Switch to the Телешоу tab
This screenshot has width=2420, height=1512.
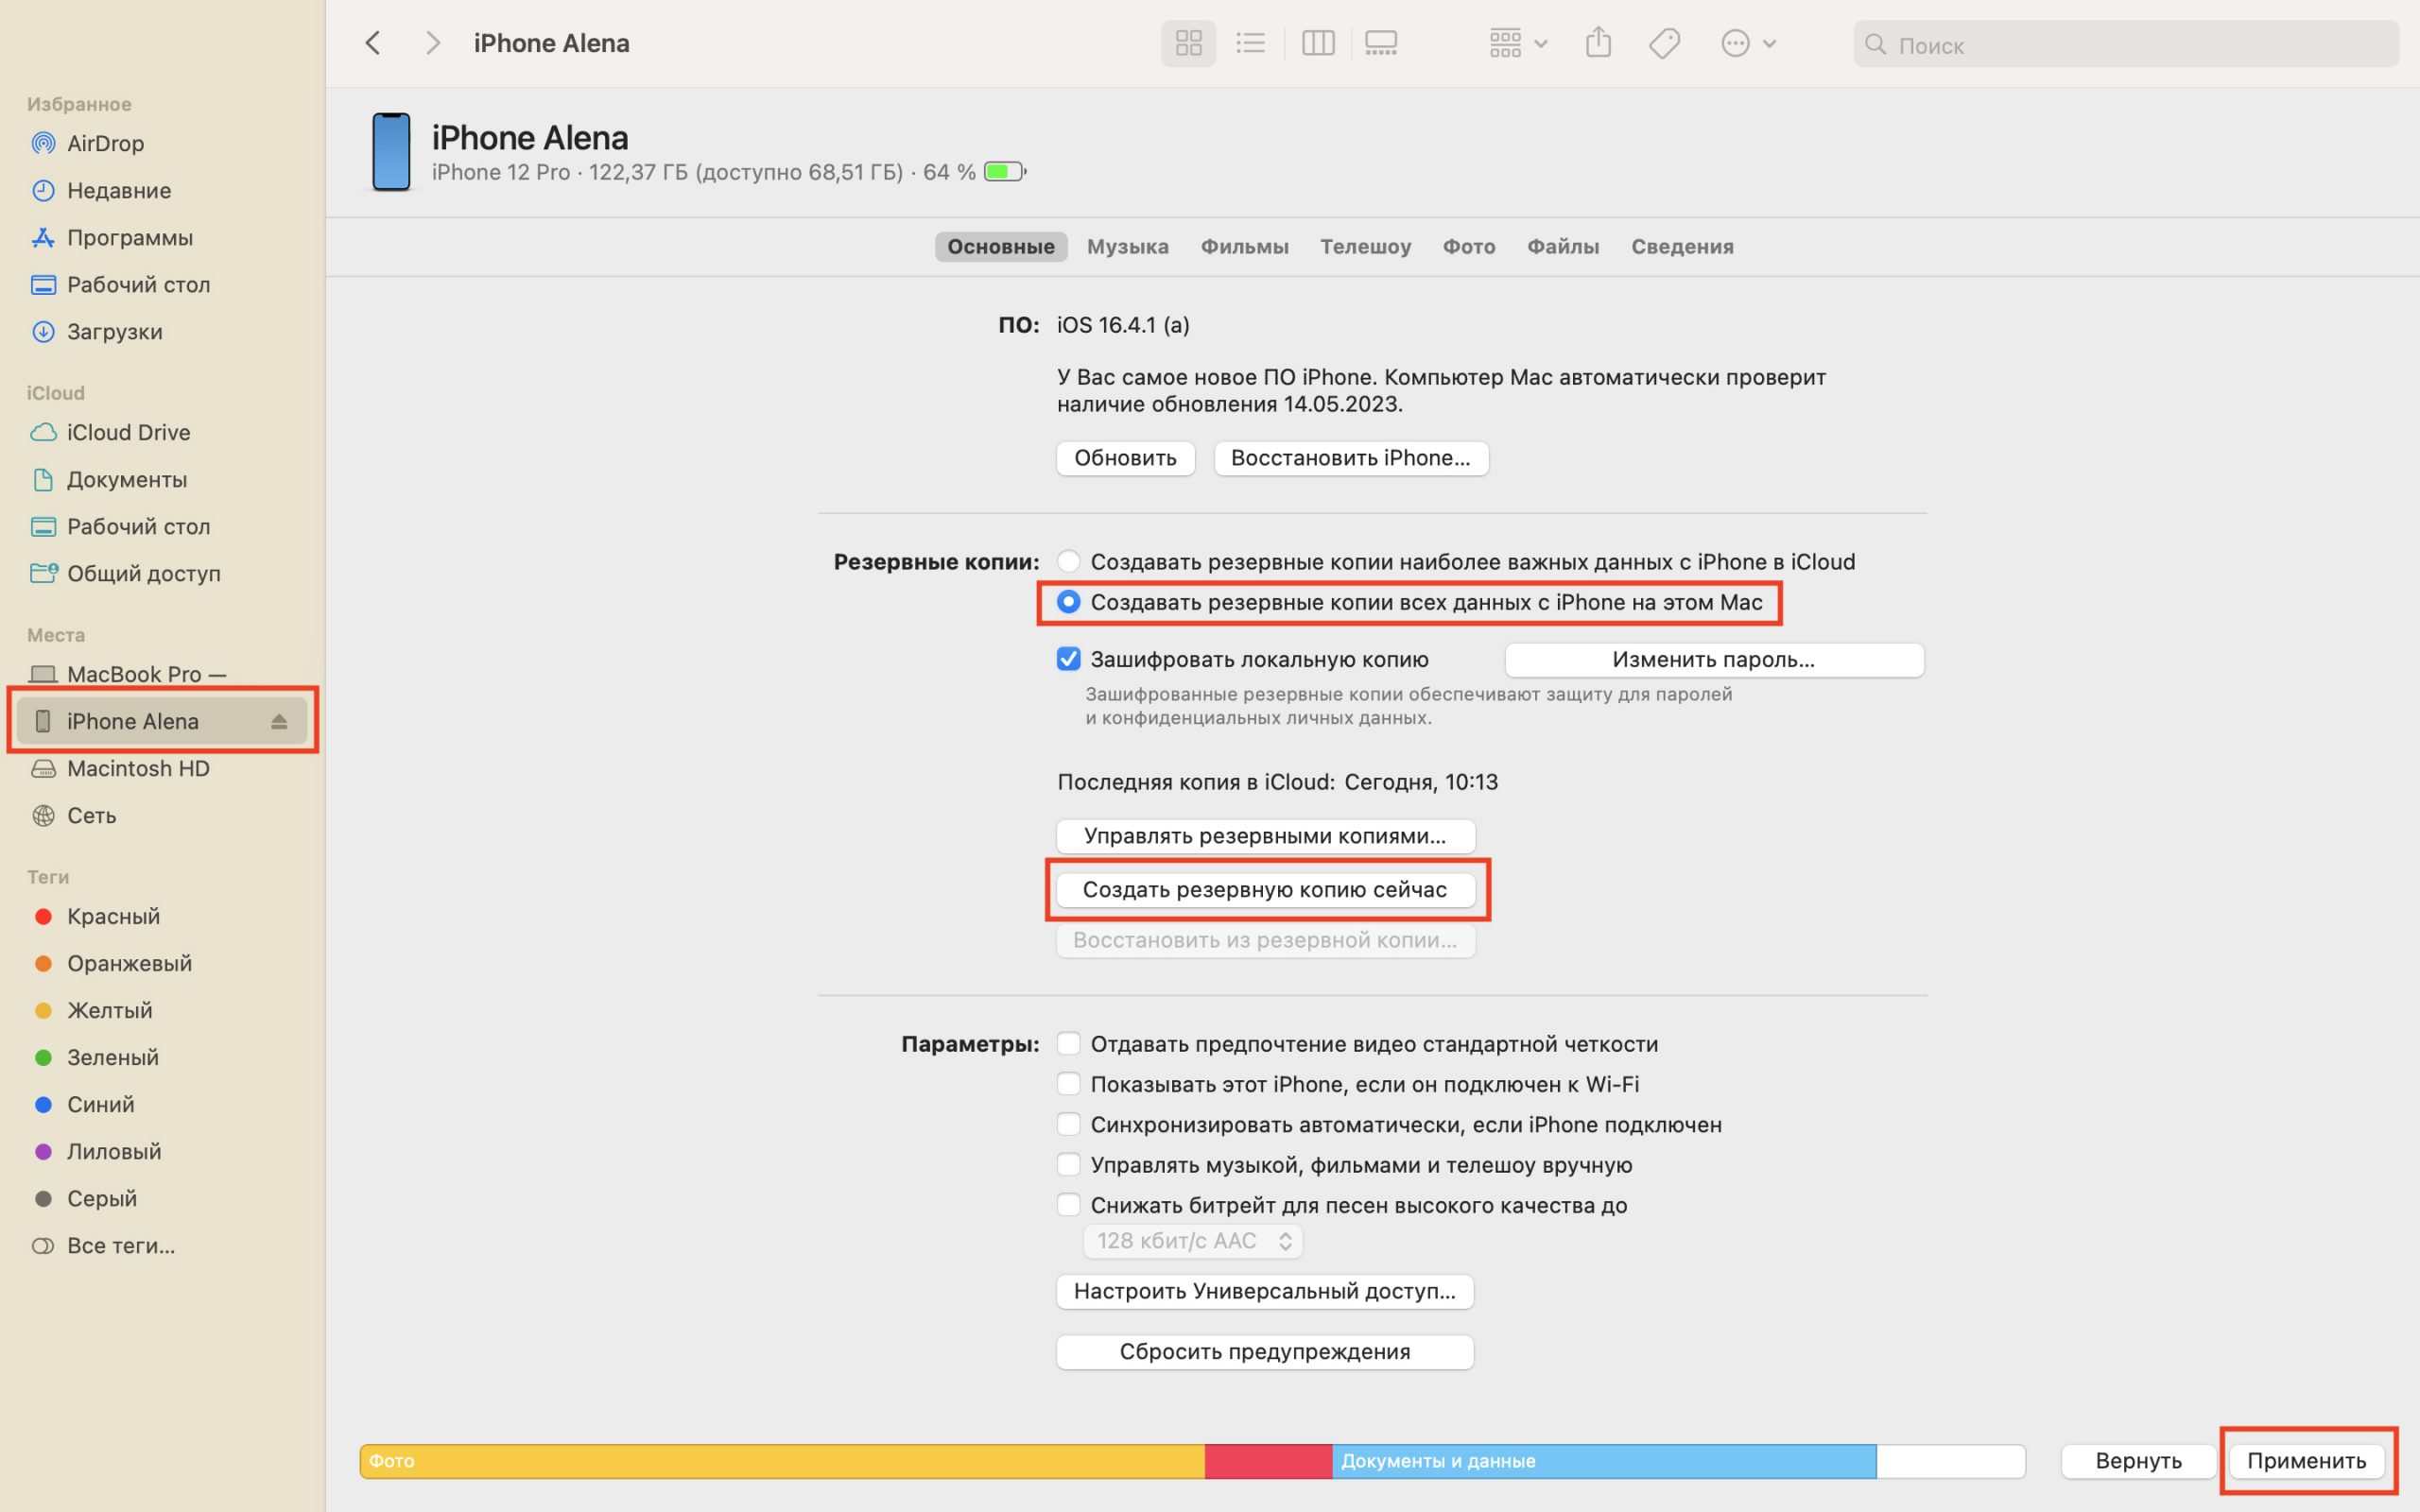pyautogui.click(x=1365, y=246)
